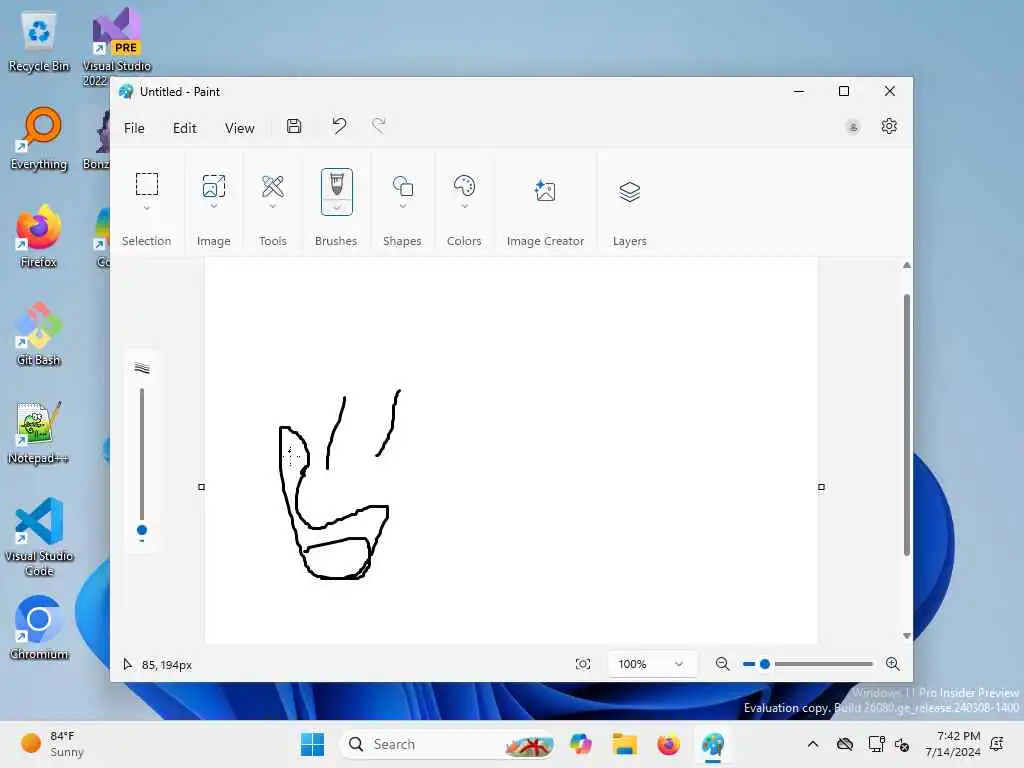
Task: Click brush size lines icon
Action: pyautogui.click(x=142, y=368)
